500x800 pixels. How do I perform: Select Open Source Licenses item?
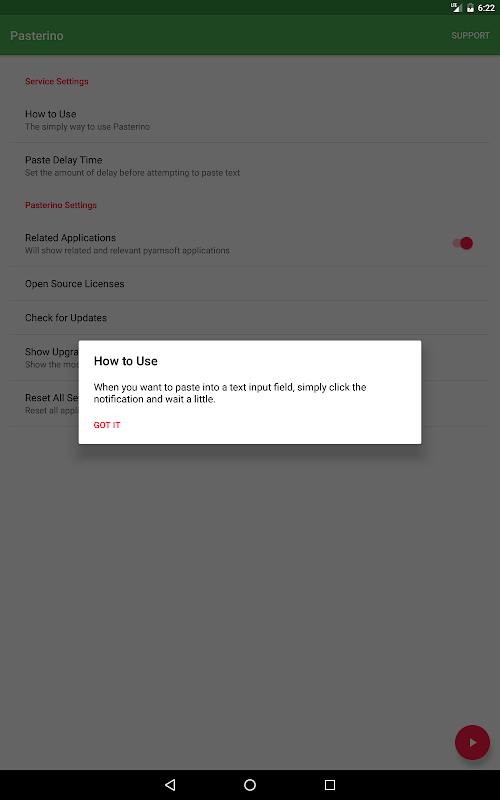[250, 284]
